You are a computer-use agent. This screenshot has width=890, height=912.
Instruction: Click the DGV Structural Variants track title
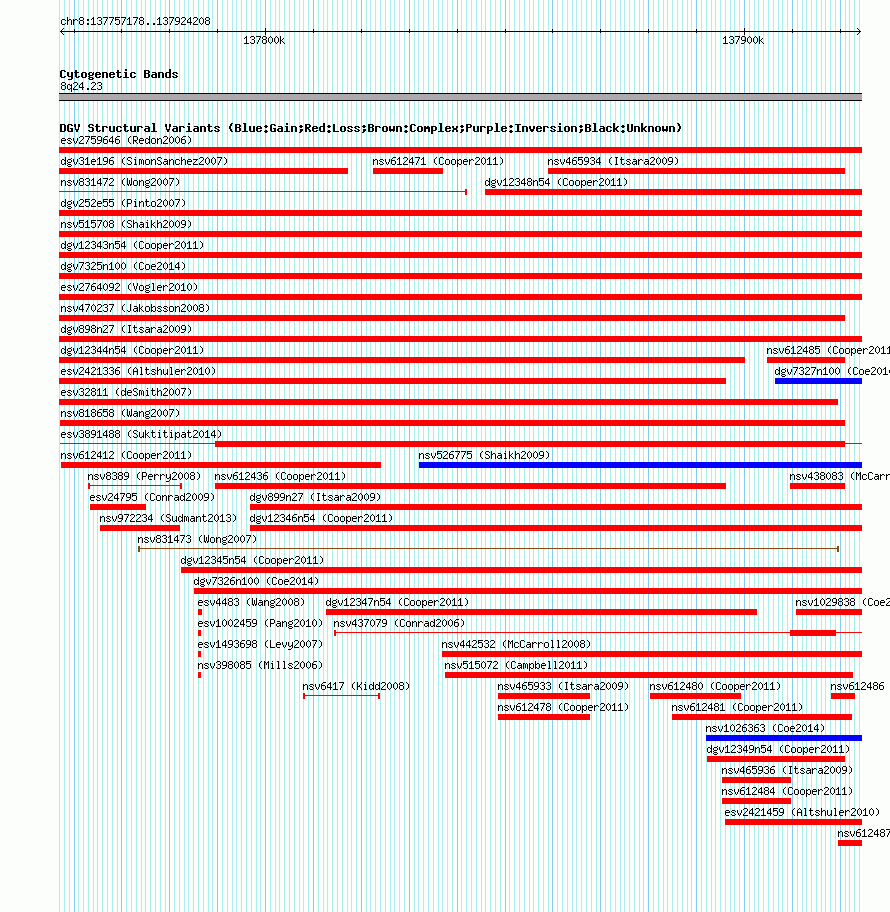[x=371, y=127]
